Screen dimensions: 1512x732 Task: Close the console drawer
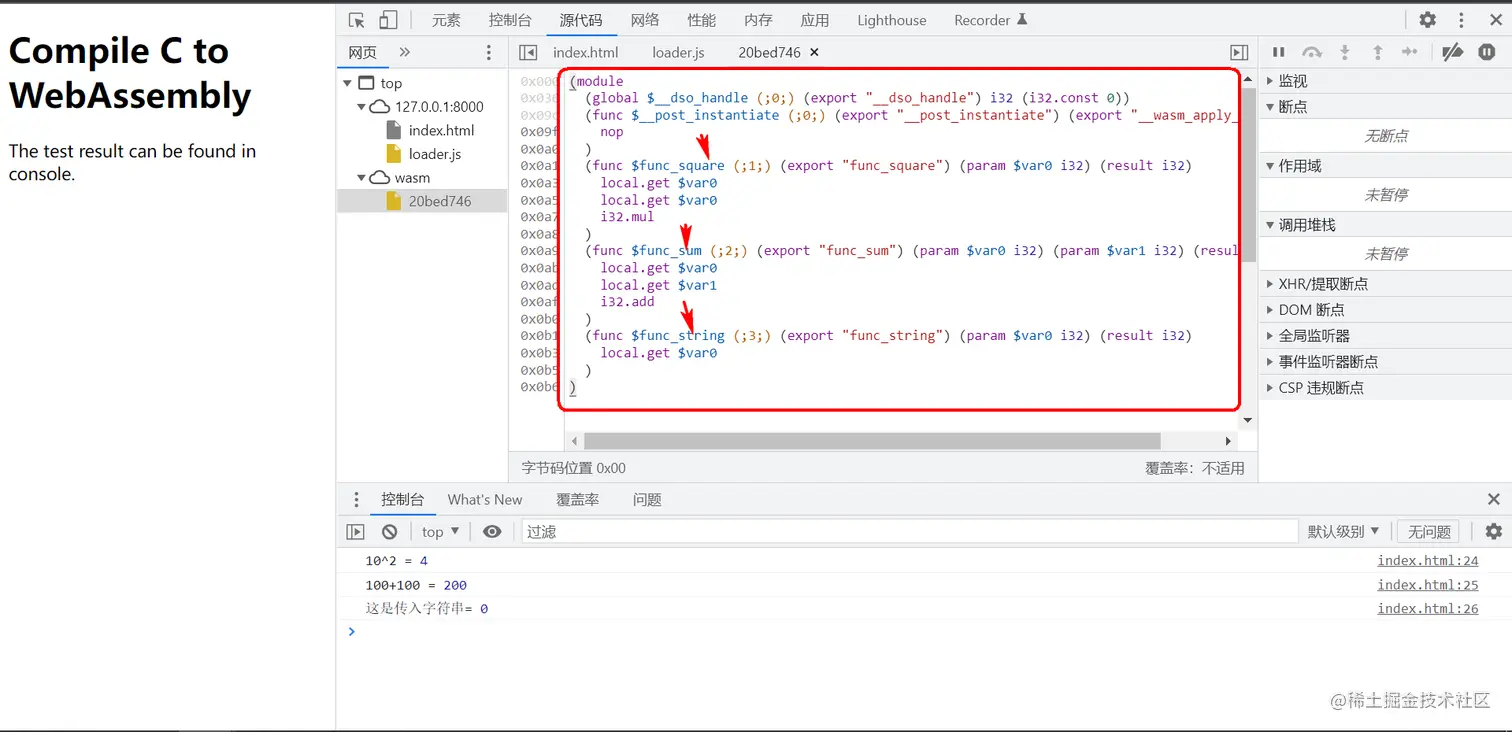coord(1493,500)
